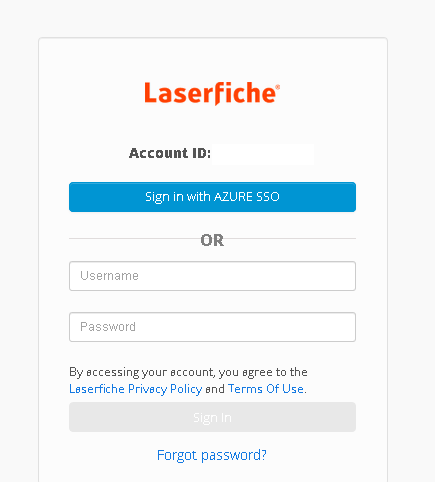Viewport: 437px width, 482px height.
Task: Open the Terms Of Use link
Action: click(266, 389)
